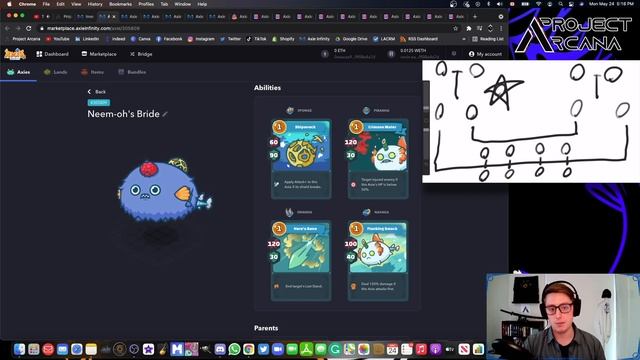Open the Window menu
The width and height of the screenshot is (640, 360).
[182, 4]
